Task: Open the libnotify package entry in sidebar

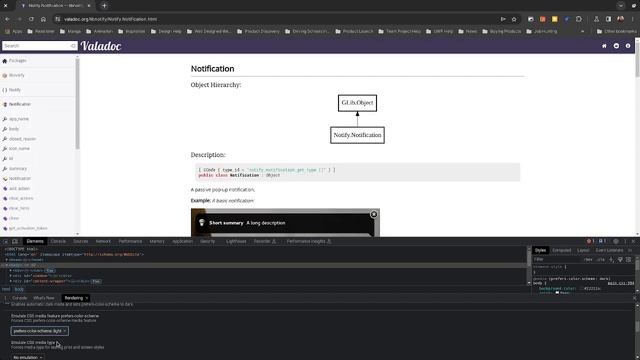Action: [17, 75]
